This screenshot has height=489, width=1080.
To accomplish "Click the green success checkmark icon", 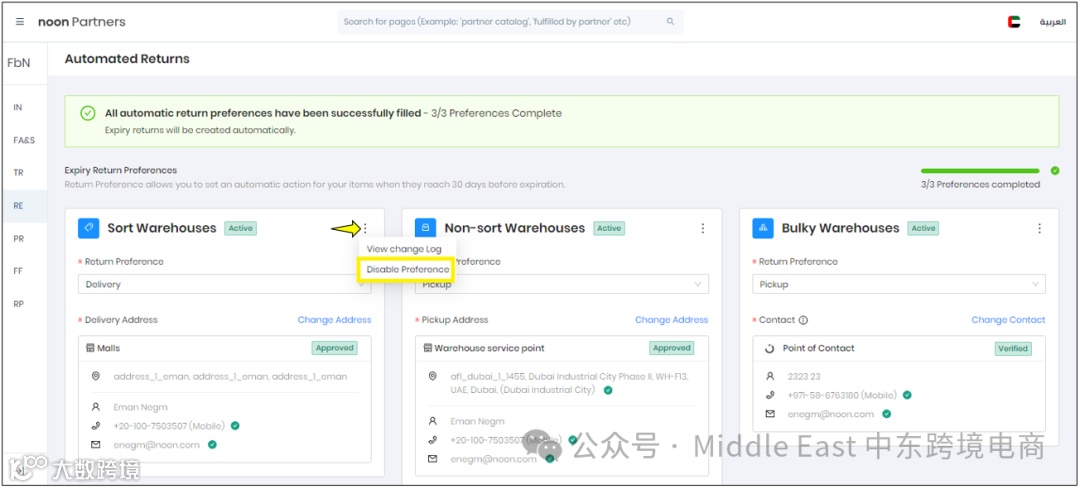I will pyautogui.click(x=87, y=114).
